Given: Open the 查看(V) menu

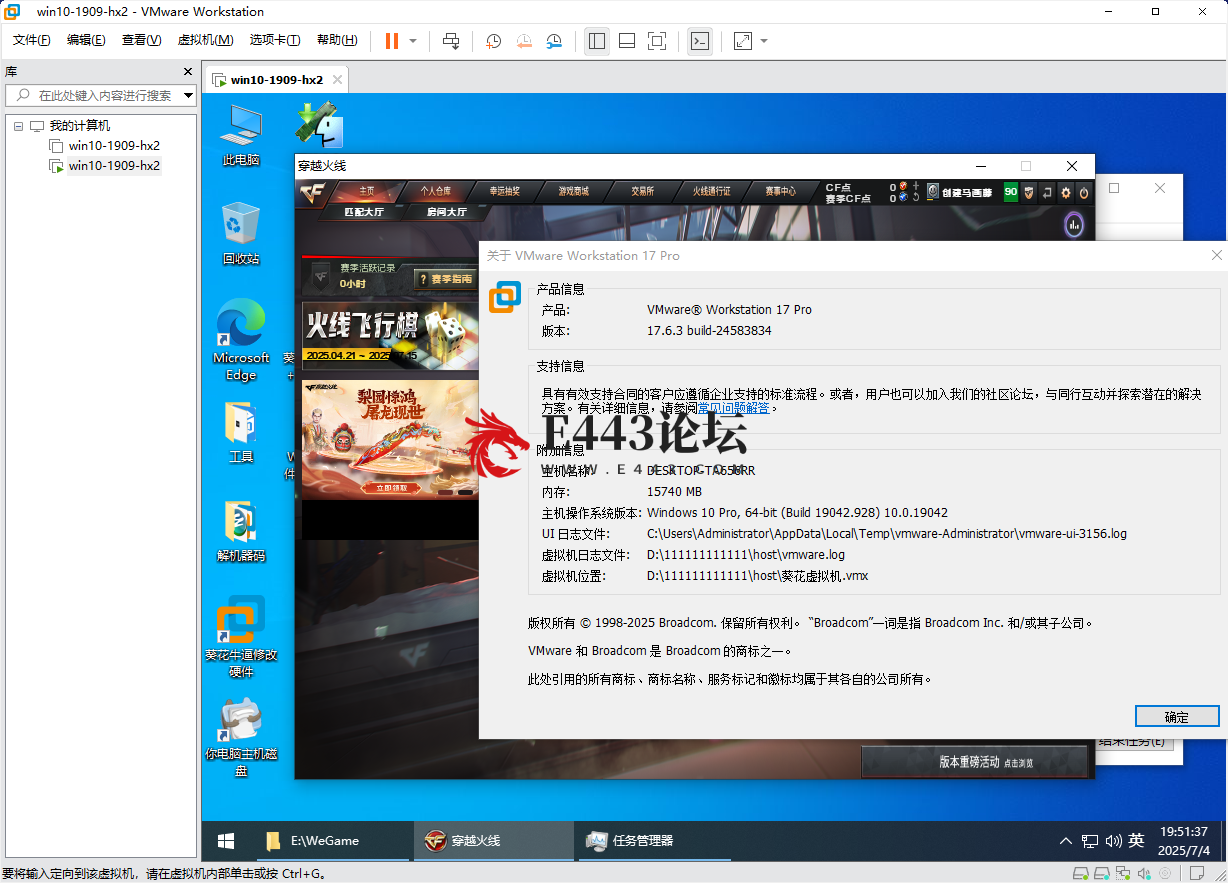Looking at the screenshot, I should (141, 40).
